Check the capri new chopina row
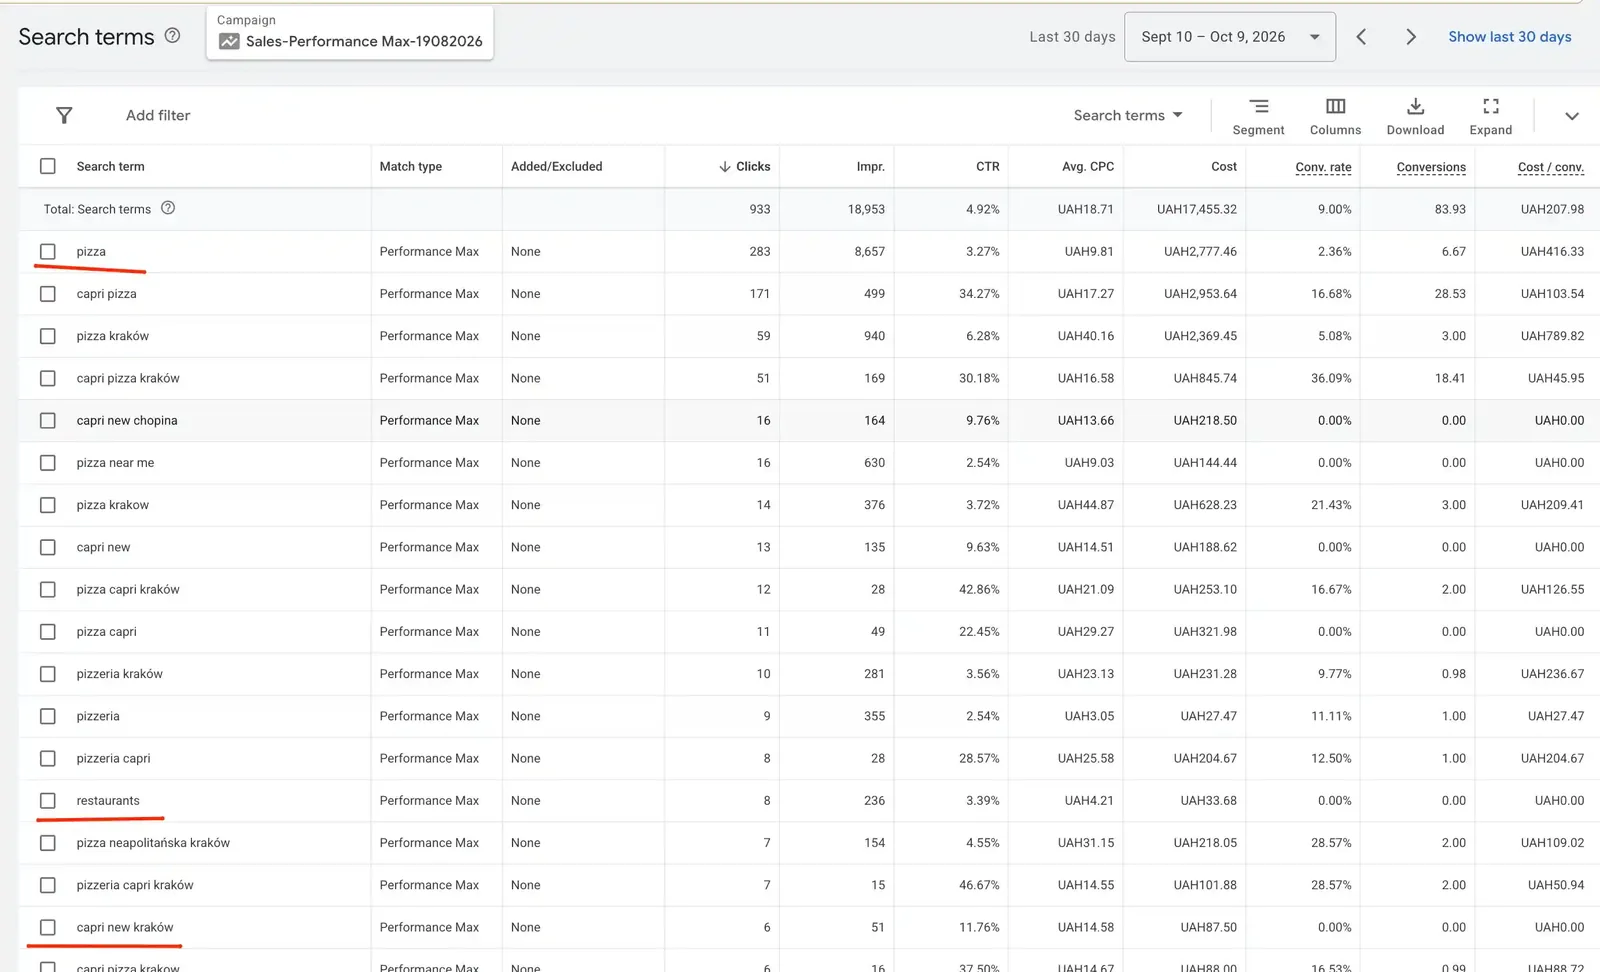1600x972 pixels. coord(48,421)
